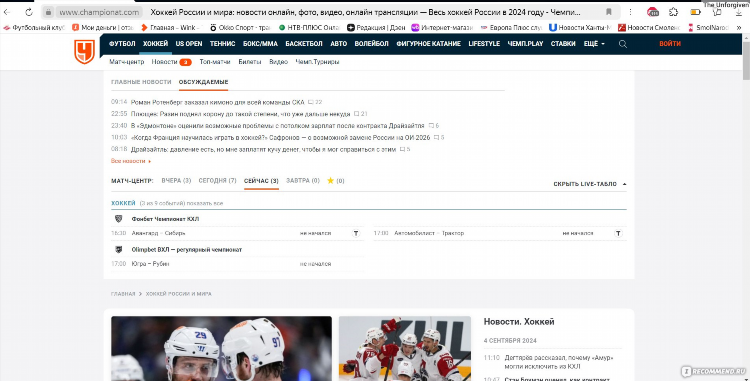The image size is (750, 381).
Task: Select the ХОККЕЙ section in top menu
Action: point(155,44)
